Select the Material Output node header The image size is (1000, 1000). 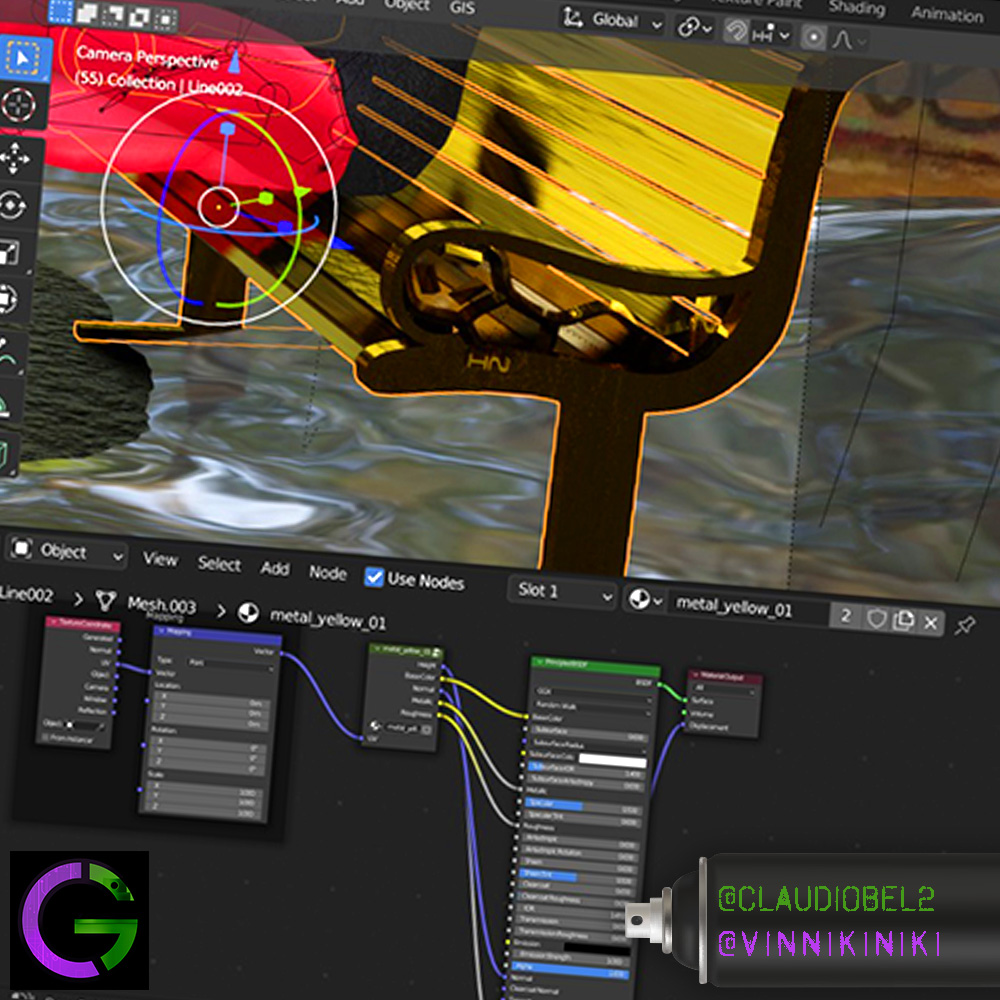click(x=725, y=675)
